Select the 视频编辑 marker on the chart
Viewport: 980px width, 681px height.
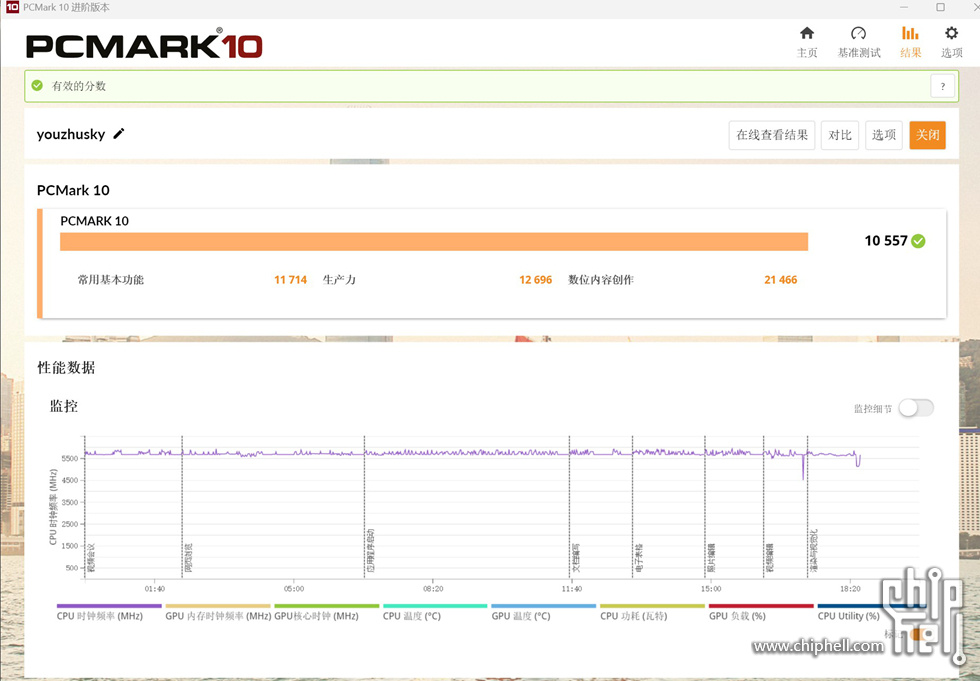[x=770, y=558]
